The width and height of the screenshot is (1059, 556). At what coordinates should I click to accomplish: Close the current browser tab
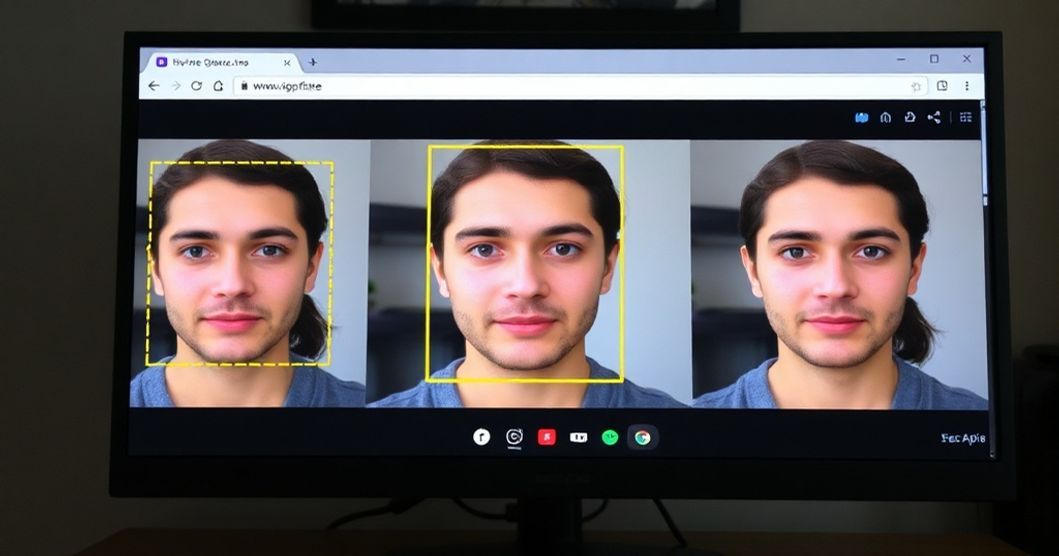[287, 63]
